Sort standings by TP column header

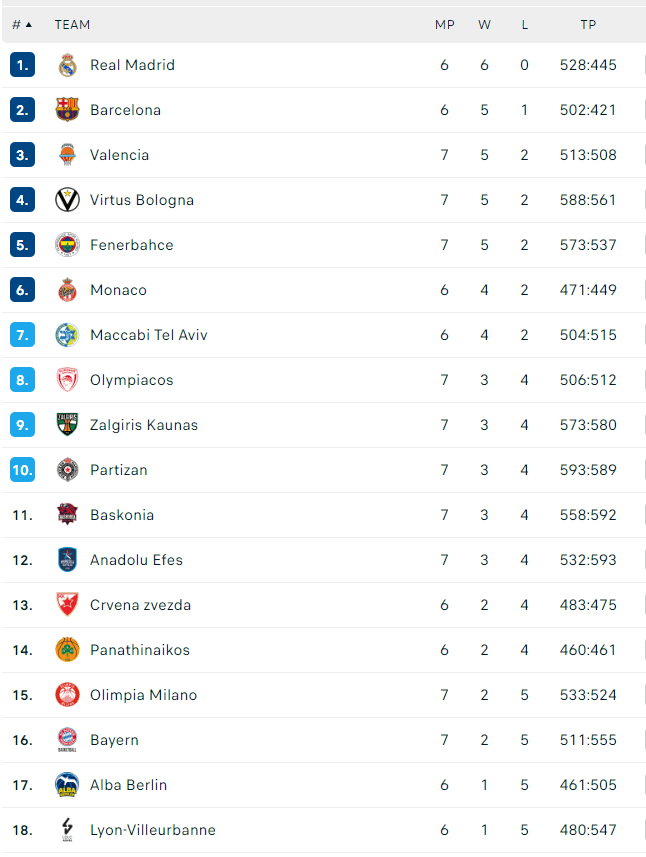click(x=588, y=24)
